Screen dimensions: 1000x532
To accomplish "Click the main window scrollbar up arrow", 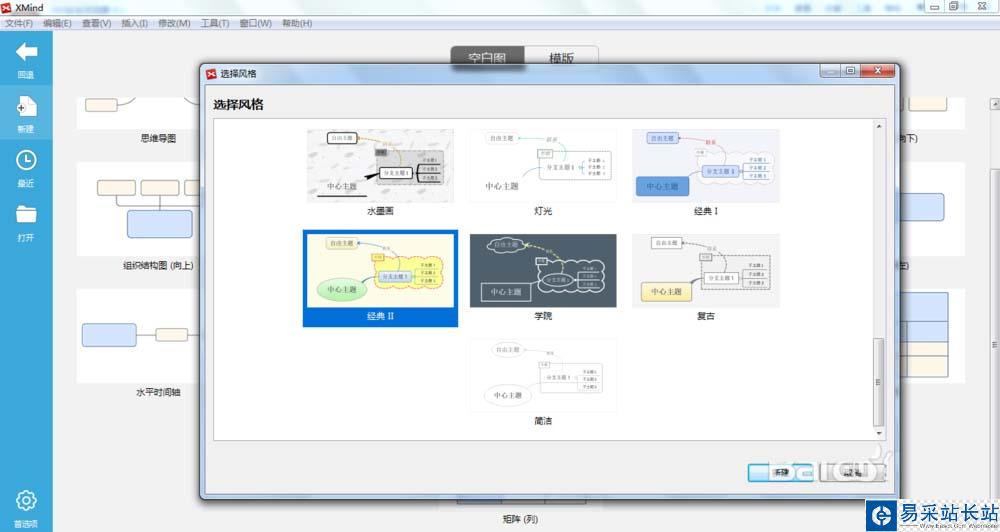I will click(x=994, y=103).
